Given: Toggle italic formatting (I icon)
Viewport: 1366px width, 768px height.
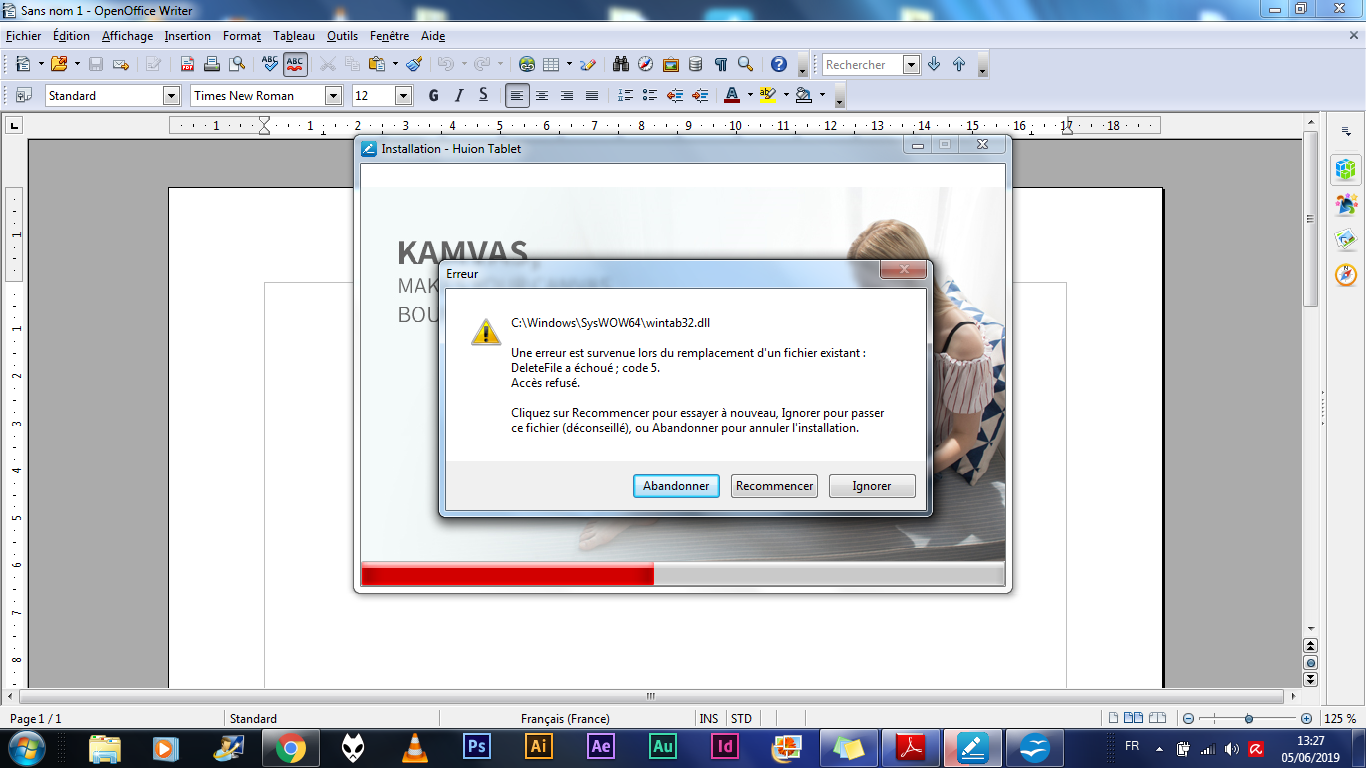Looking at the screenshot, I should tap(459, 96).
